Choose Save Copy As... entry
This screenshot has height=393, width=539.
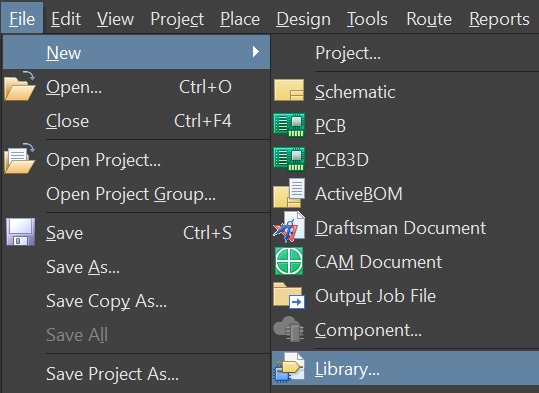pos(136,301)
